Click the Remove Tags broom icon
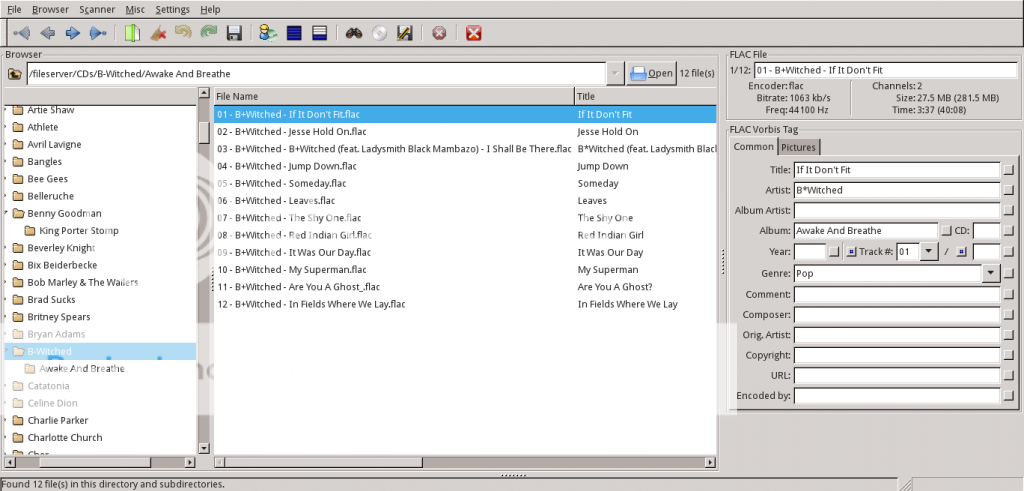The image size is (1024, 491). pos(158,33)
